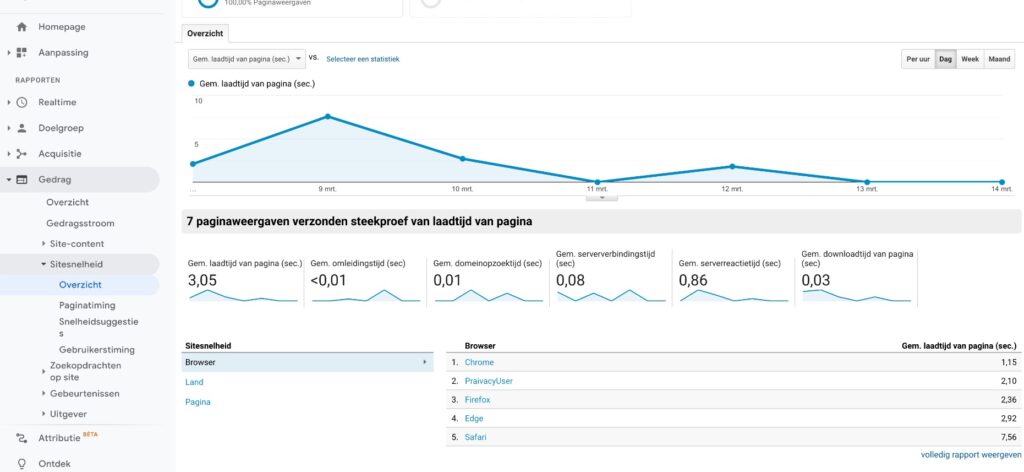1024x472 pixels.
Task: Click the 10 mrt. data point on chart
Action: 462,159
